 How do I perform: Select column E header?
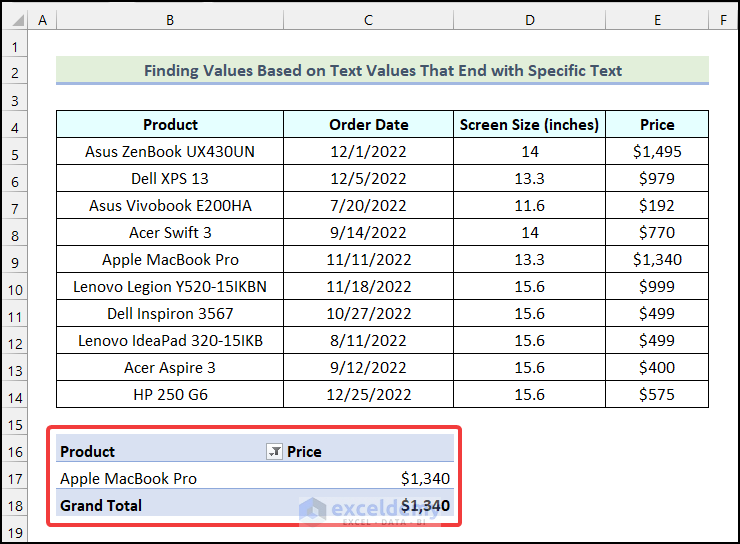(x=657, y=20)
